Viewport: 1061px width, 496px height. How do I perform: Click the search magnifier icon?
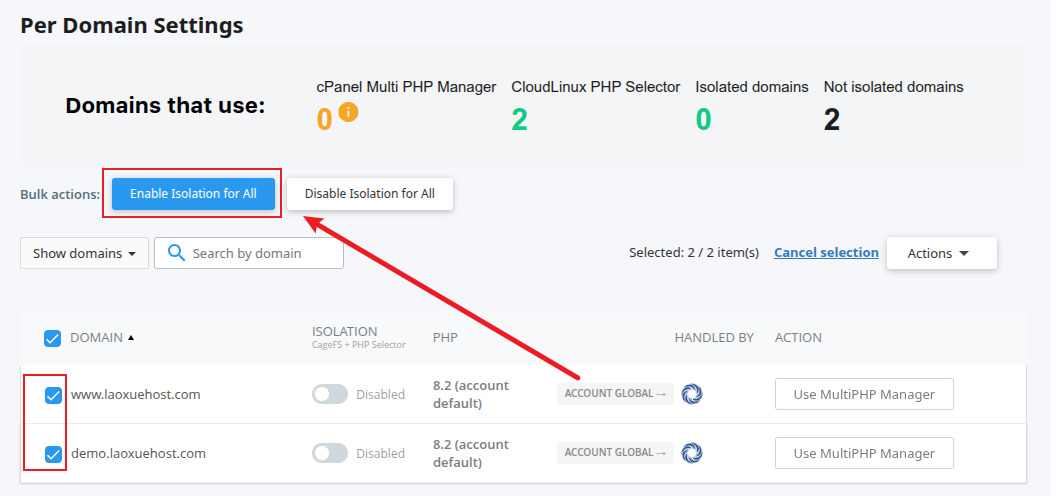[x=177, y=253]
